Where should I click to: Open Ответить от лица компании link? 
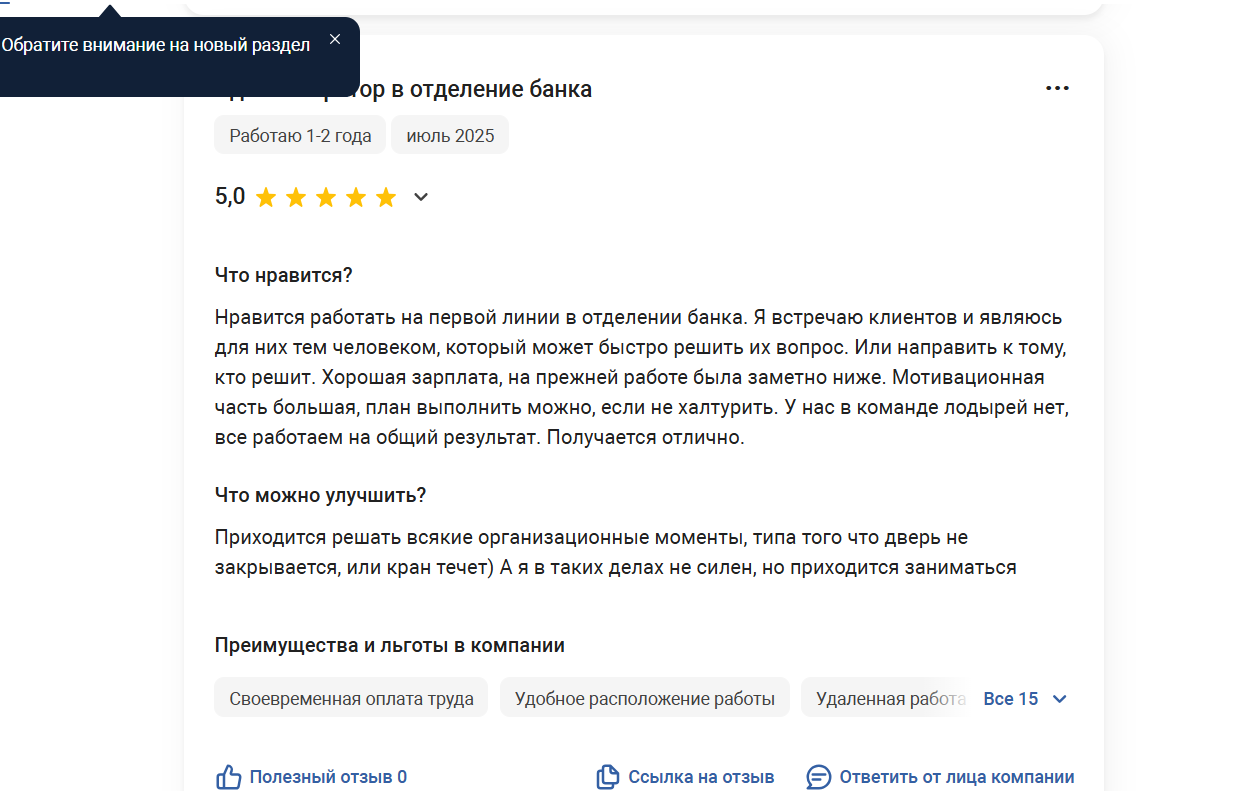(x=957, y=777)
